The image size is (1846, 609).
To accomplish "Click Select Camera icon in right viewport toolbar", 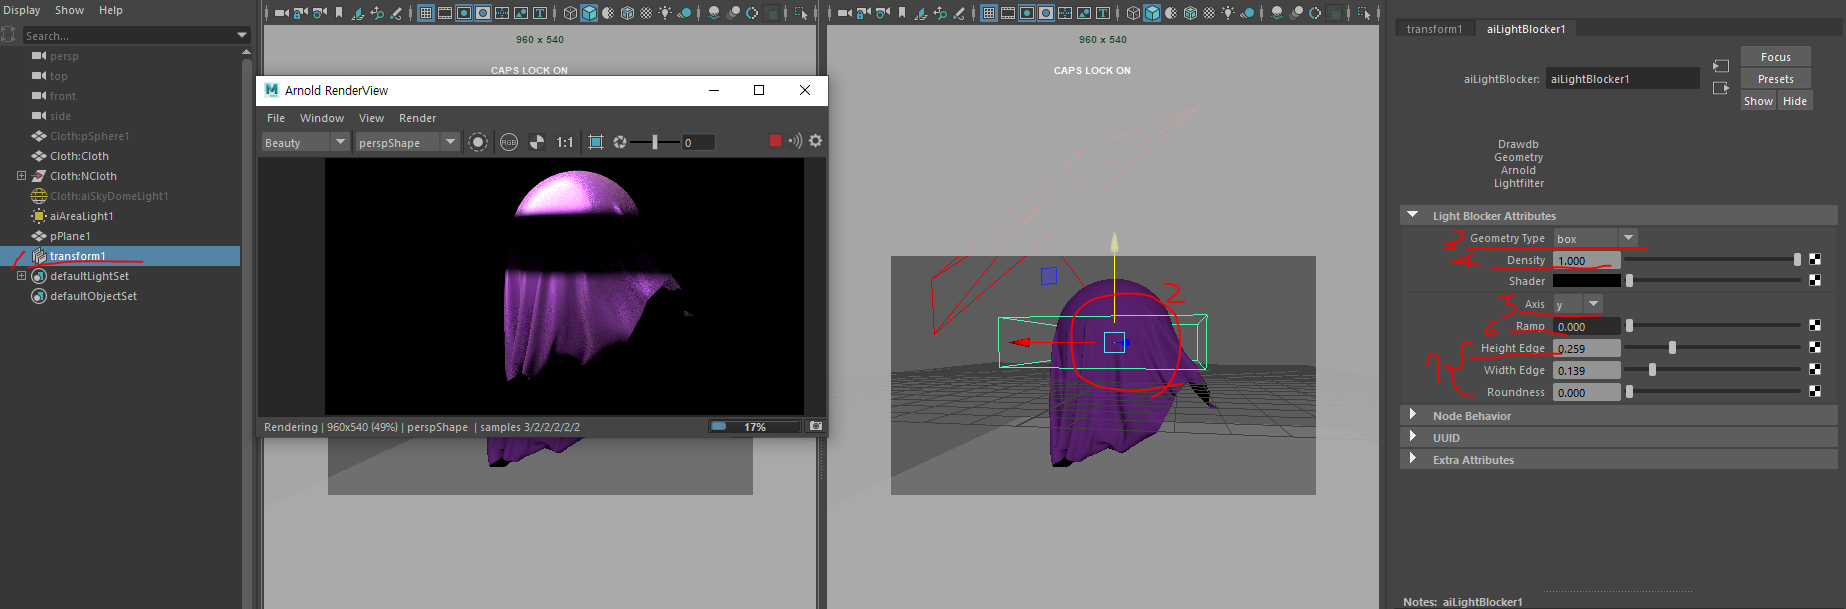I will [x=845, y=13].
